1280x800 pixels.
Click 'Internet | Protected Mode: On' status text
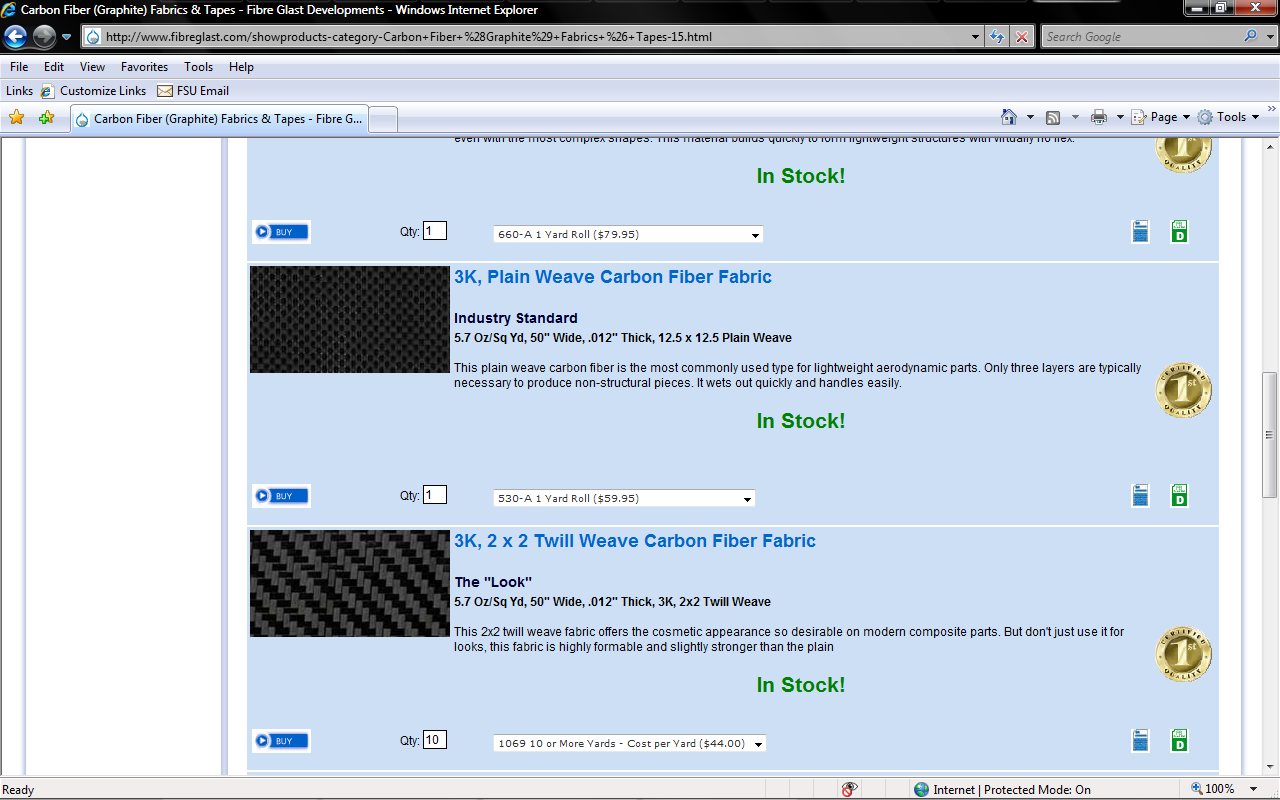(1012, 789)
